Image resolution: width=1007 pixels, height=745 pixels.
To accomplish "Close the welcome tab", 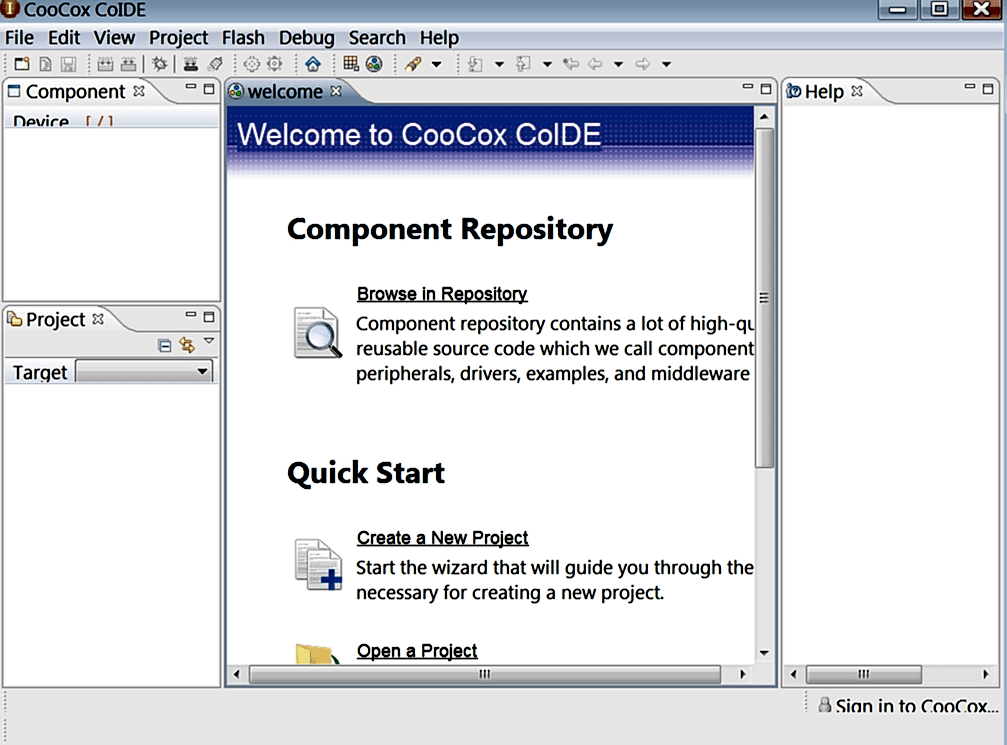I will pyautogui.click(x=336, y=91).
